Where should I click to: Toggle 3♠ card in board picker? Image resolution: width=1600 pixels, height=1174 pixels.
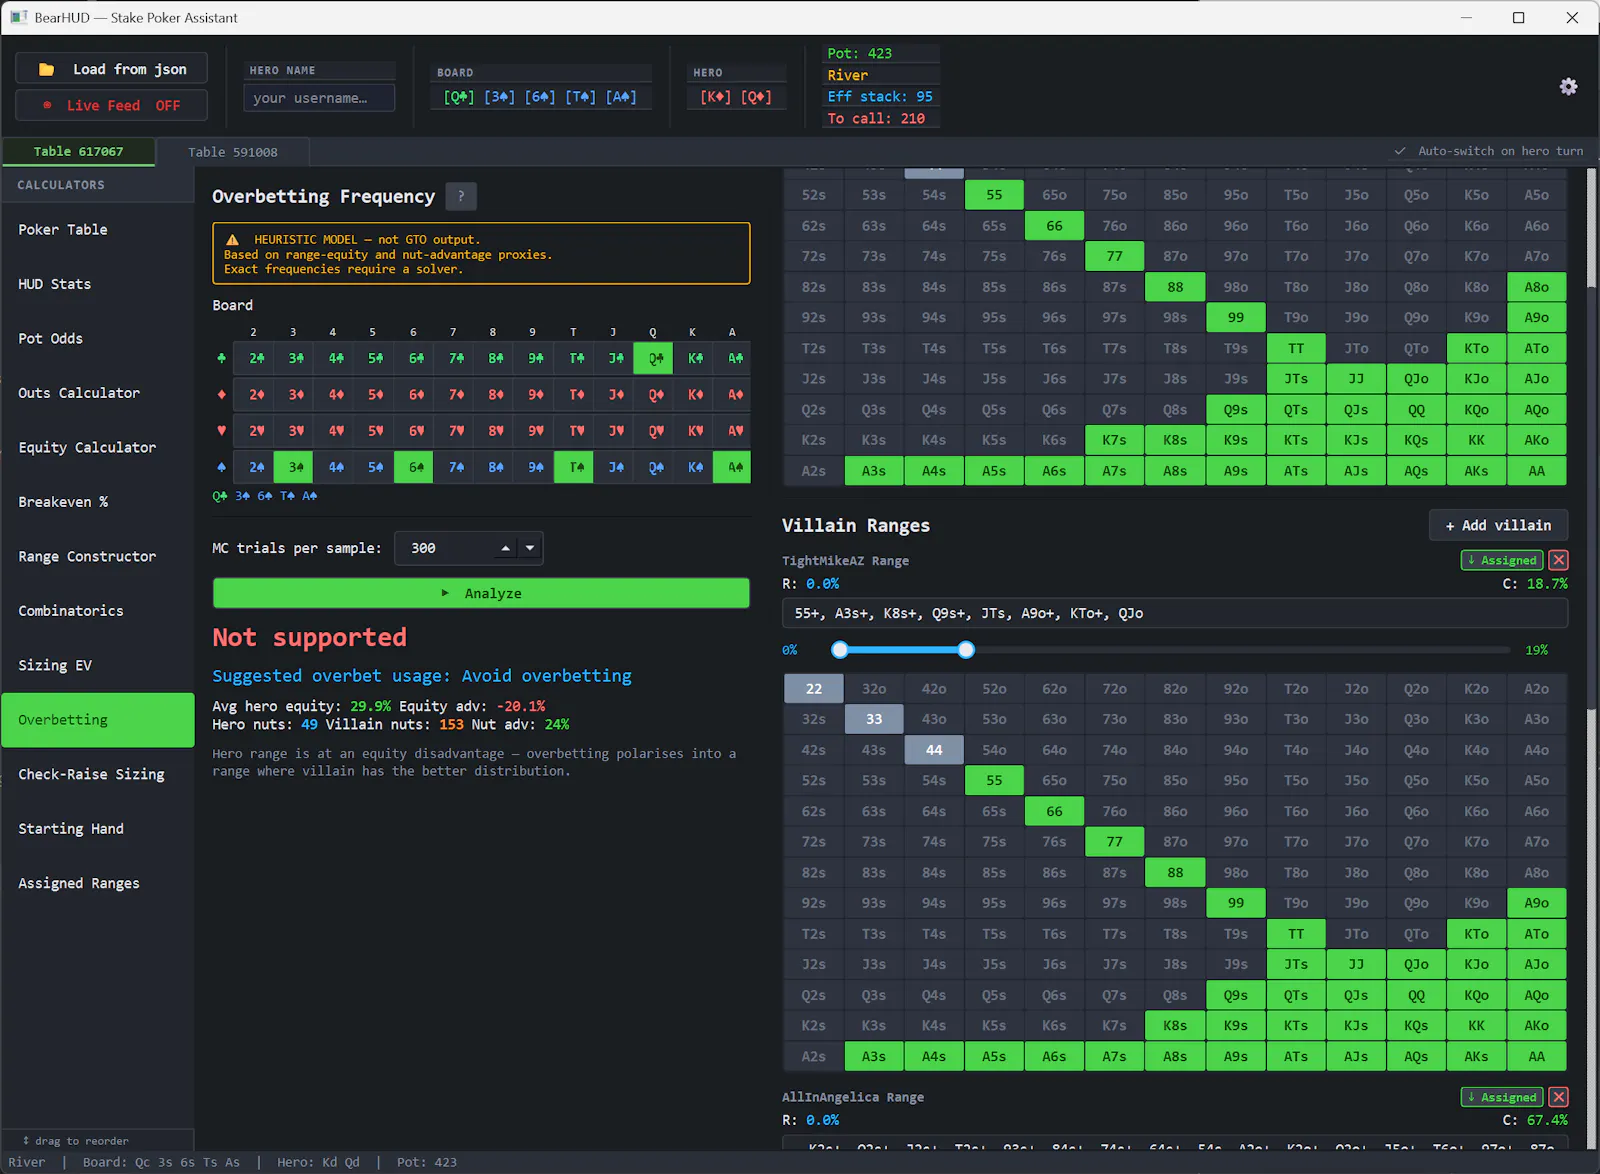[x=294, y=467]
